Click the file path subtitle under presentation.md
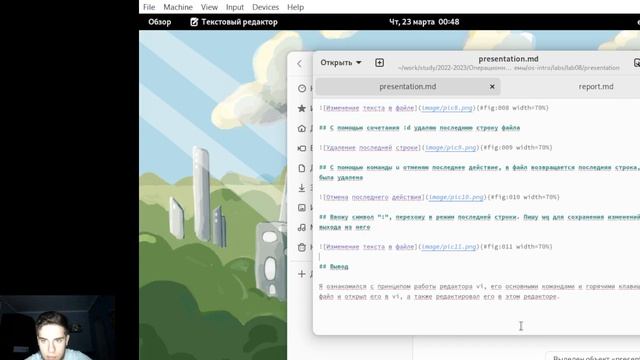Screen dimensions: 640x360 [x=508, y=68]
